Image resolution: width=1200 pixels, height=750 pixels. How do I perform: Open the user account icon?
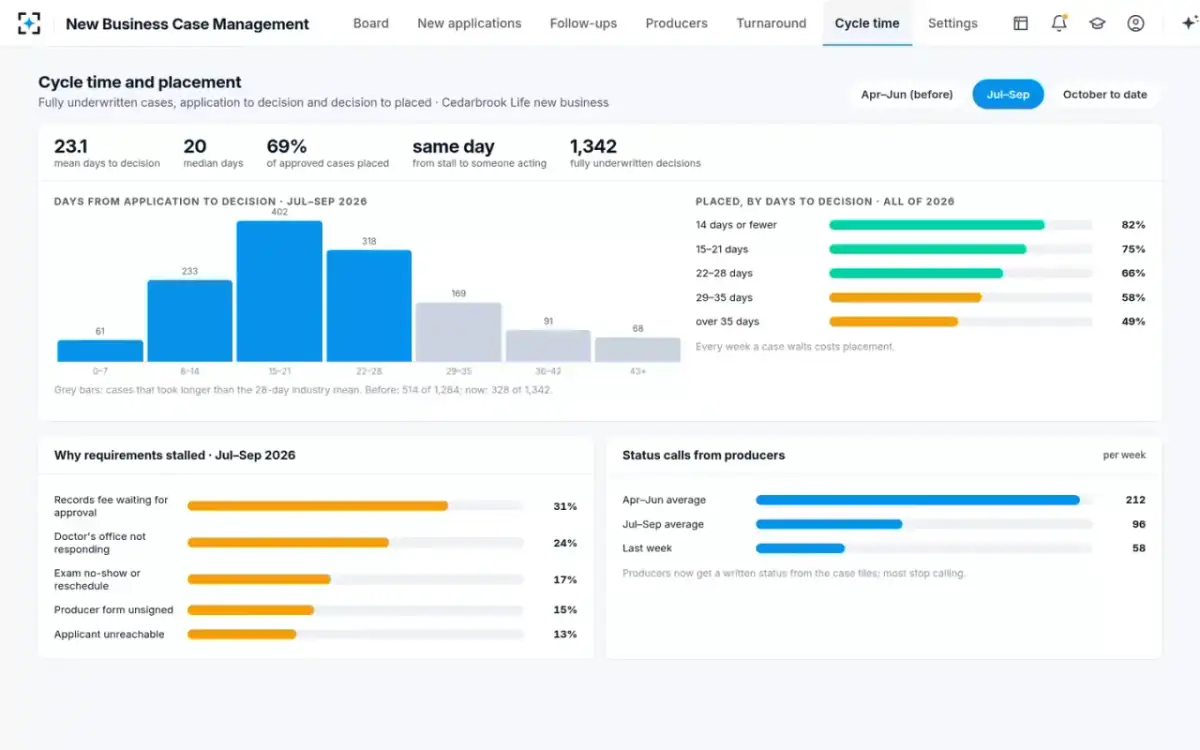1135,23
